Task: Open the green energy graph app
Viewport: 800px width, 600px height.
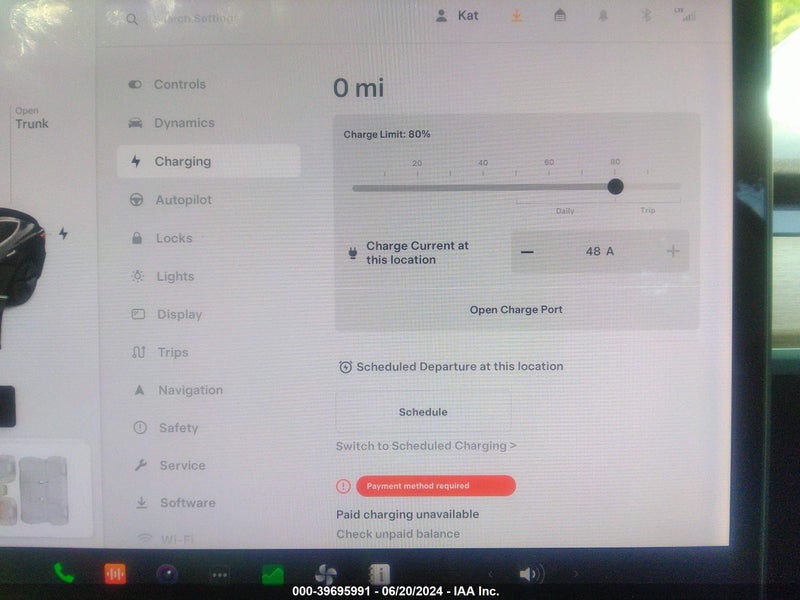Action: pyautogui.click(x=273, y=575)
